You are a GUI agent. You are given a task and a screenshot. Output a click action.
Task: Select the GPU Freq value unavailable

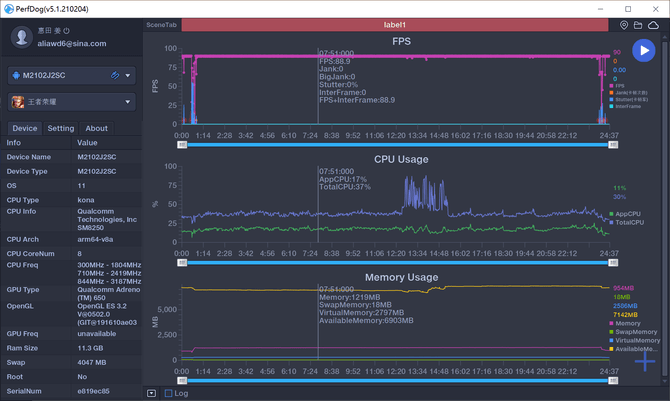point(97,334)
